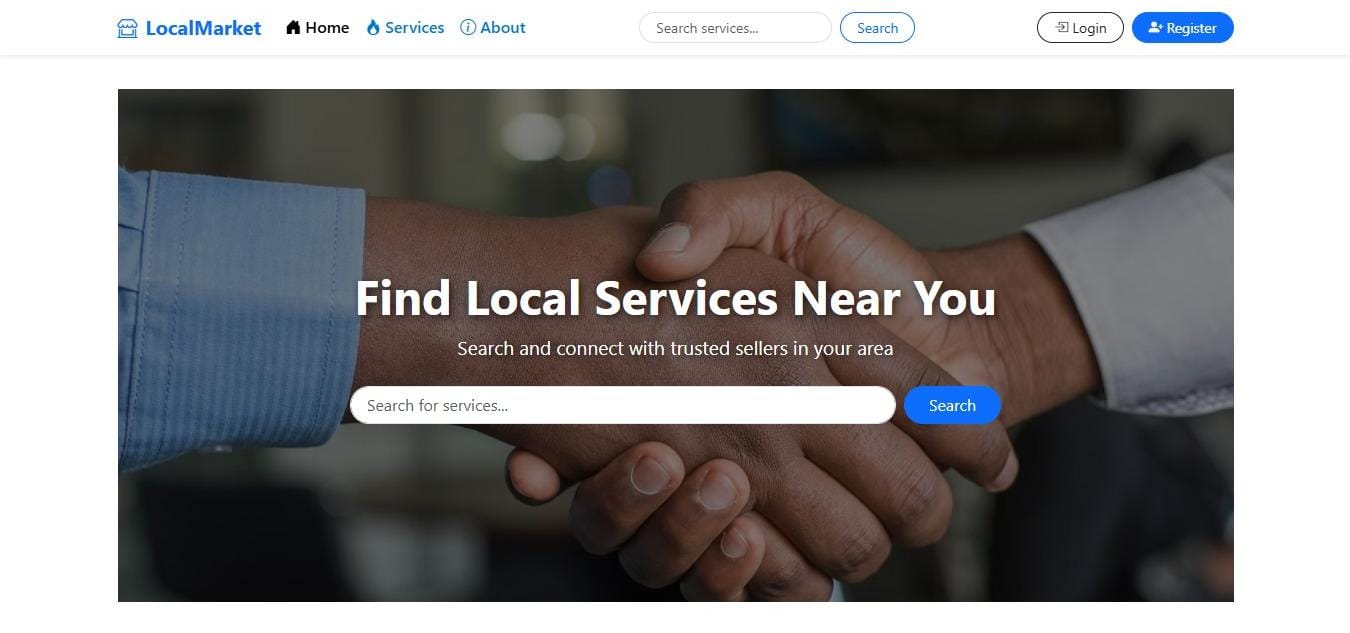Click the blue Register button
The image size is (1350, 633).
(1183, 28)
